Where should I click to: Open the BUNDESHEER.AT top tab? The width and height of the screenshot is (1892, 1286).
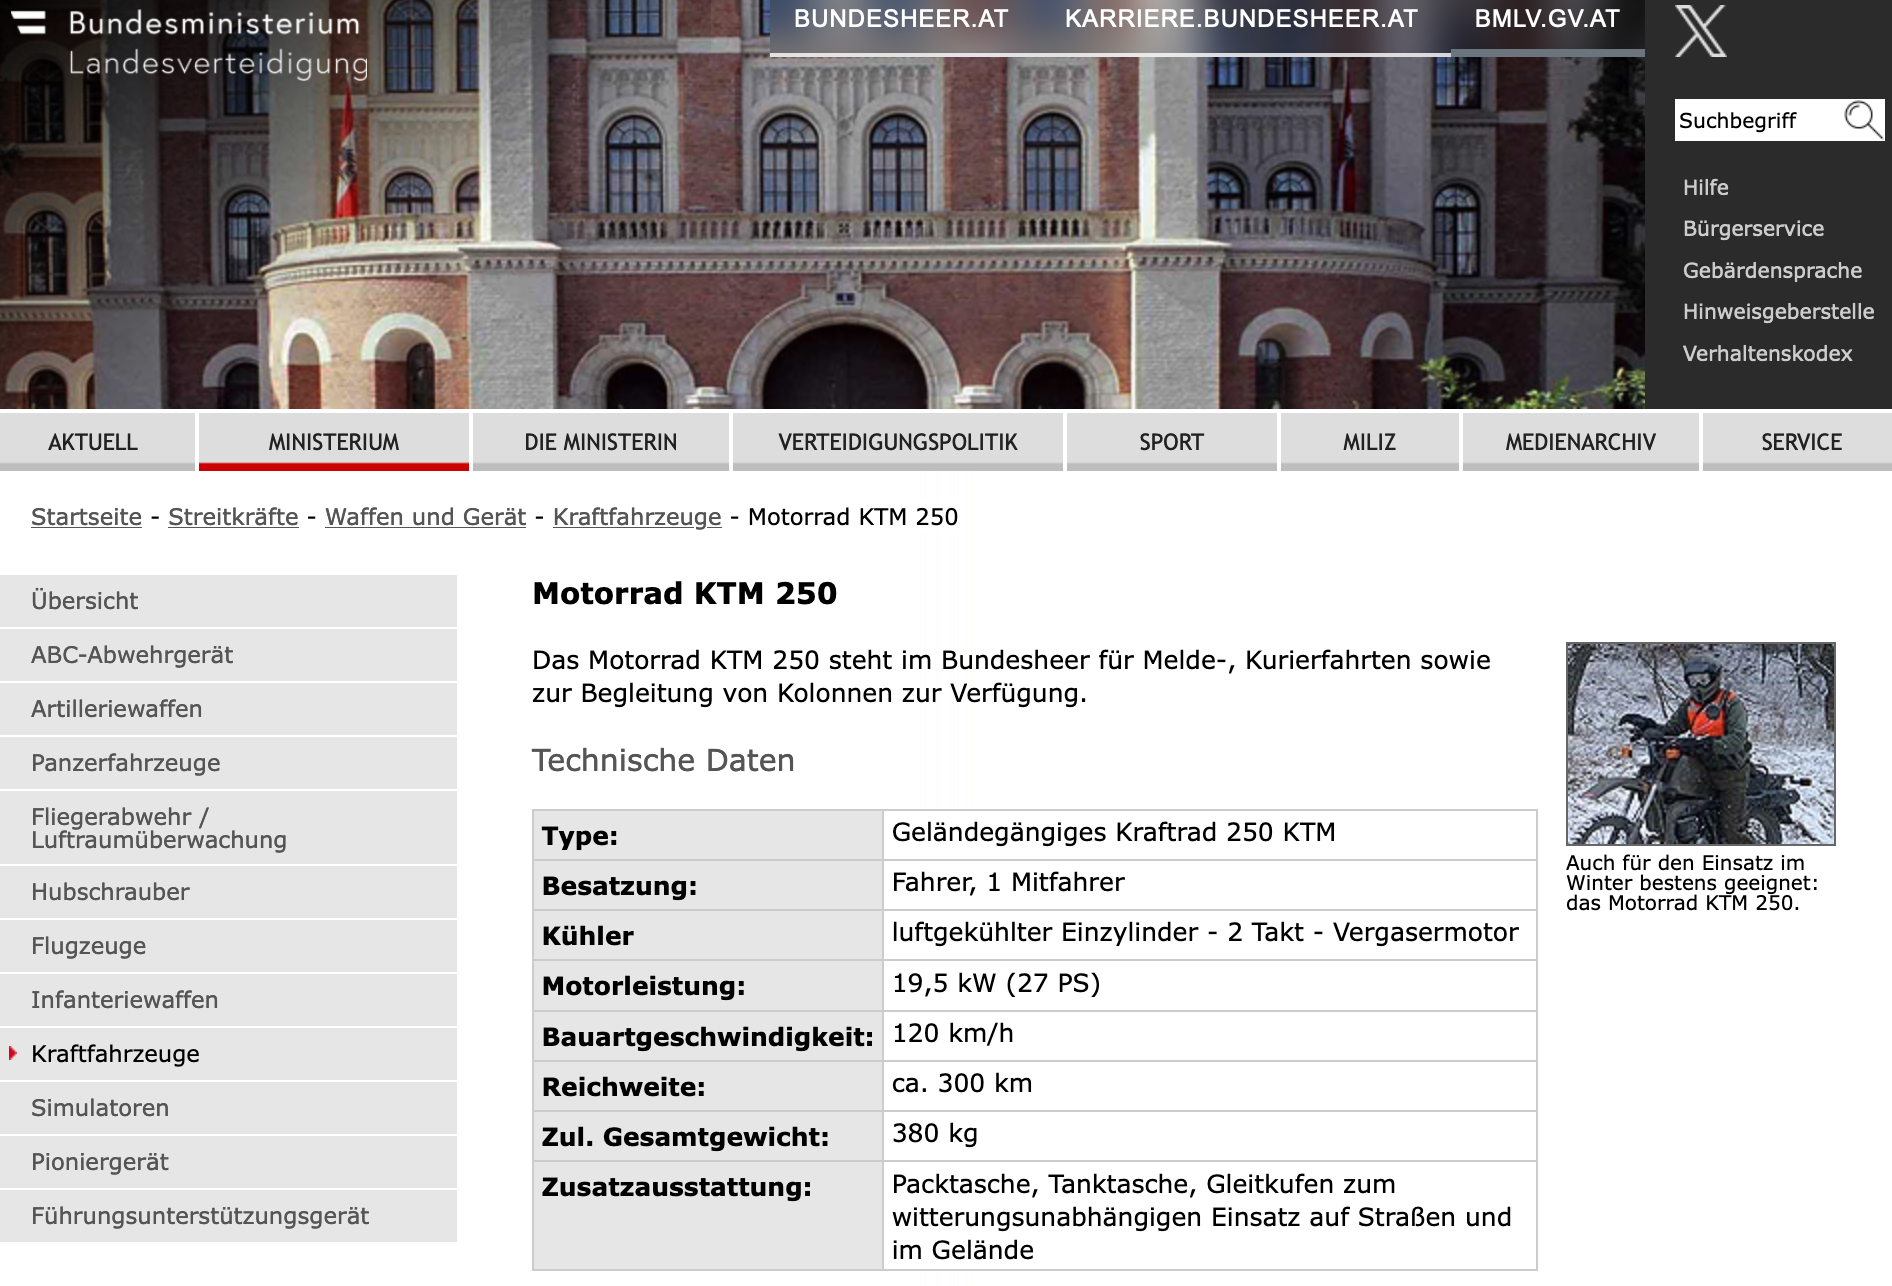900,19
